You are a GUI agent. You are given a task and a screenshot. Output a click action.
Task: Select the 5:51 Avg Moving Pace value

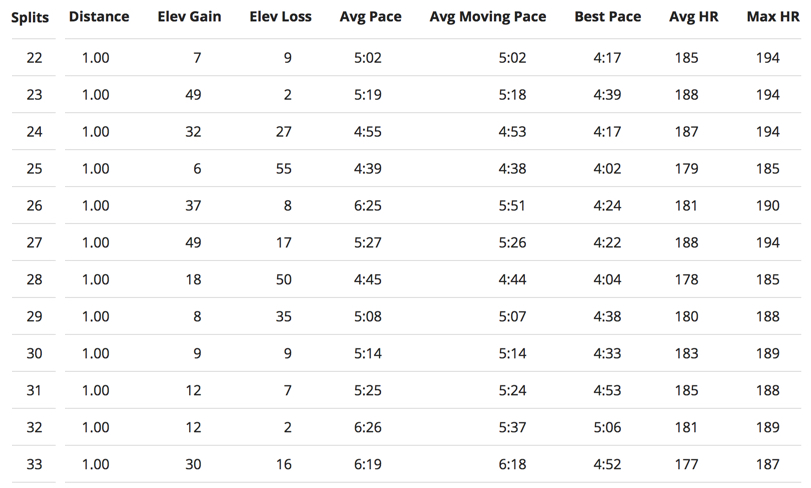[x=512, y=206]
